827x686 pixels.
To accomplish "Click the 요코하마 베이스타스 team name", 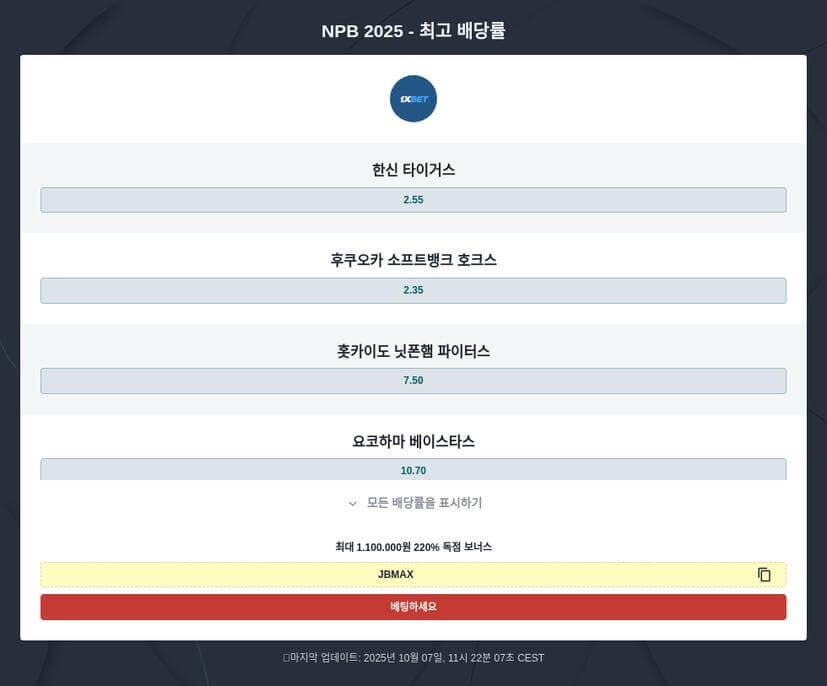I will pos(413,441).
